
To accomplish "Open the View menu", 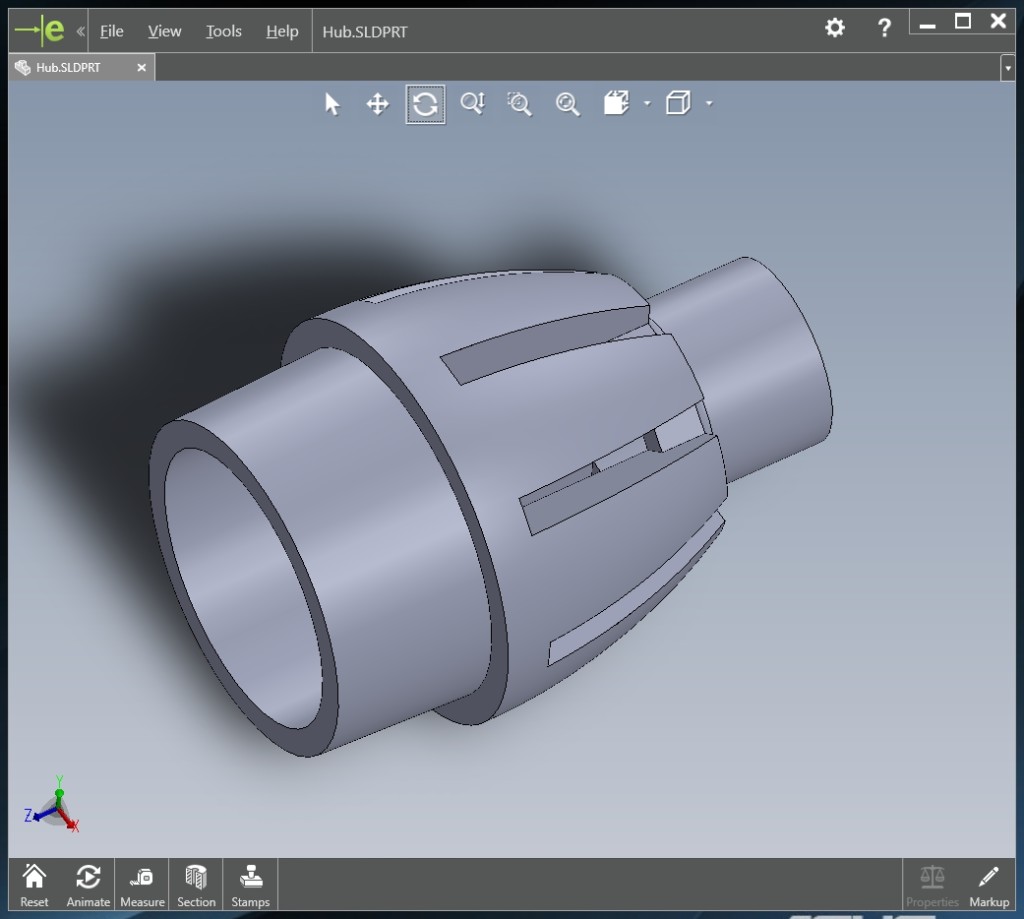I will [x=165, y=31].
